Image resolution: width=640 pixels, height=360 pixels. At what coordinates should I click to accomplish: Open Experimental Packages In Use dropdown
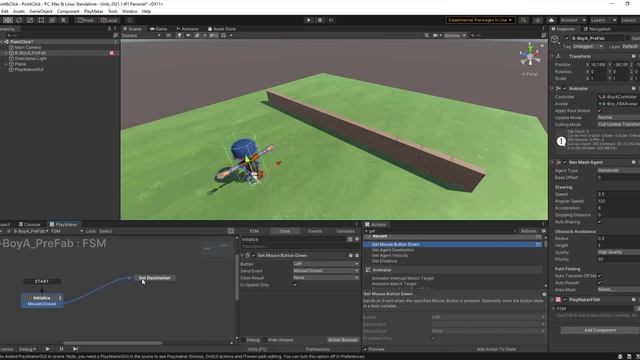click(x=480, y=20)
